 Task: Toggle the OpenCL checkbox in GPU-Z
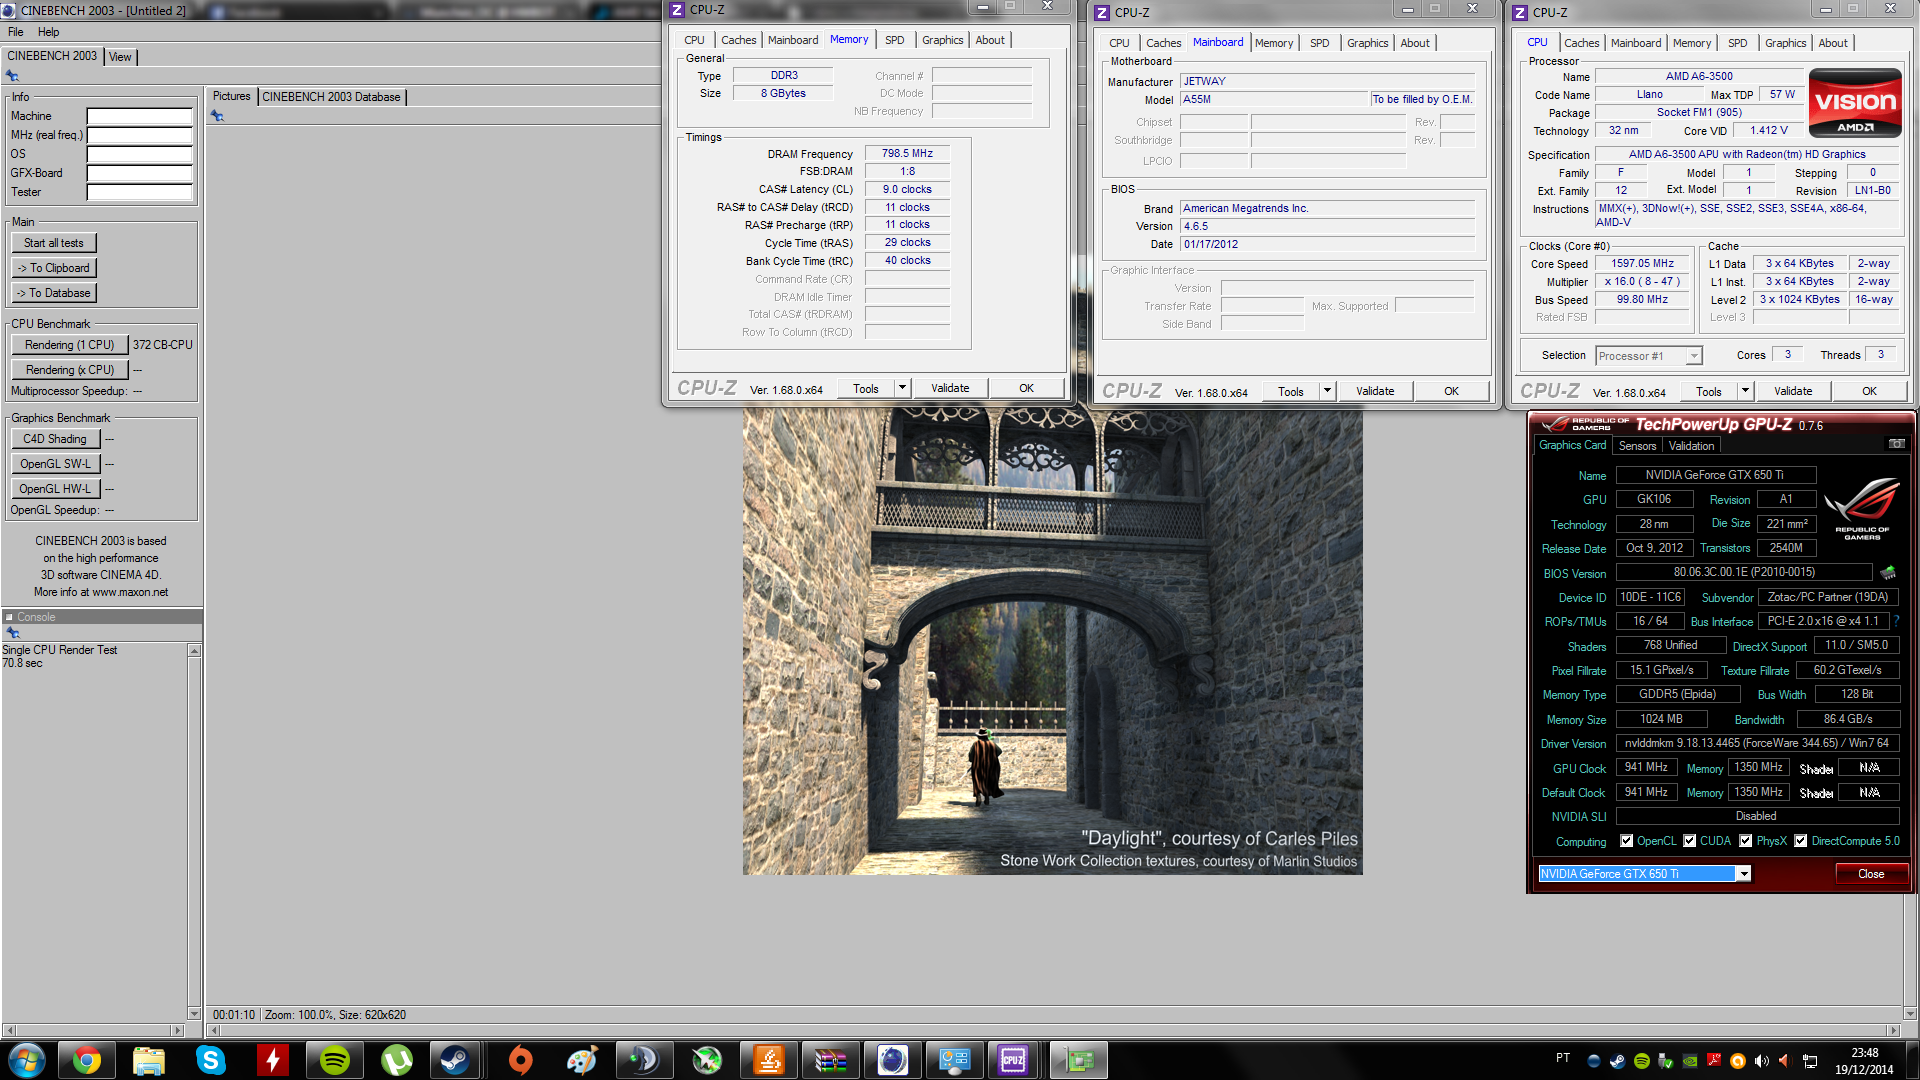point(1626,841)
